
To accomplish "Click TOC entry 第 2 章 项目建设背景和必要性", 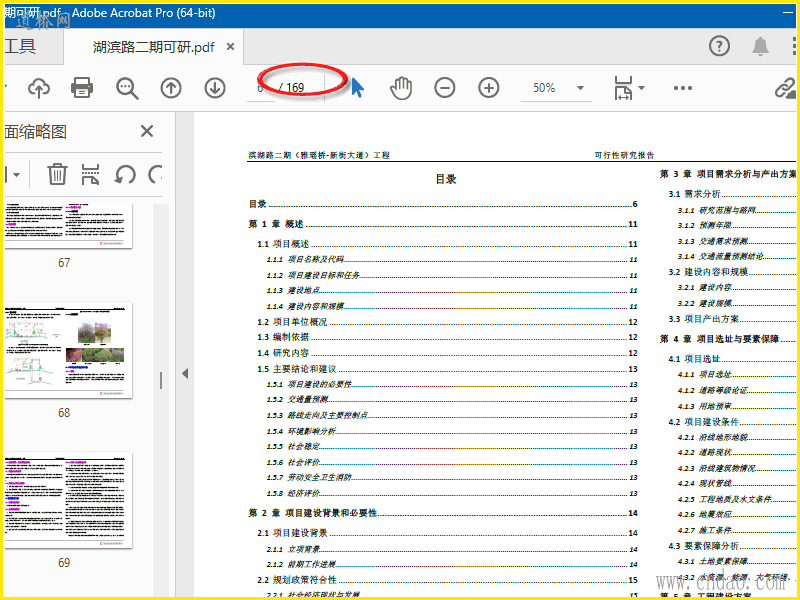I will pyautogui.click(x=443, y=513).
